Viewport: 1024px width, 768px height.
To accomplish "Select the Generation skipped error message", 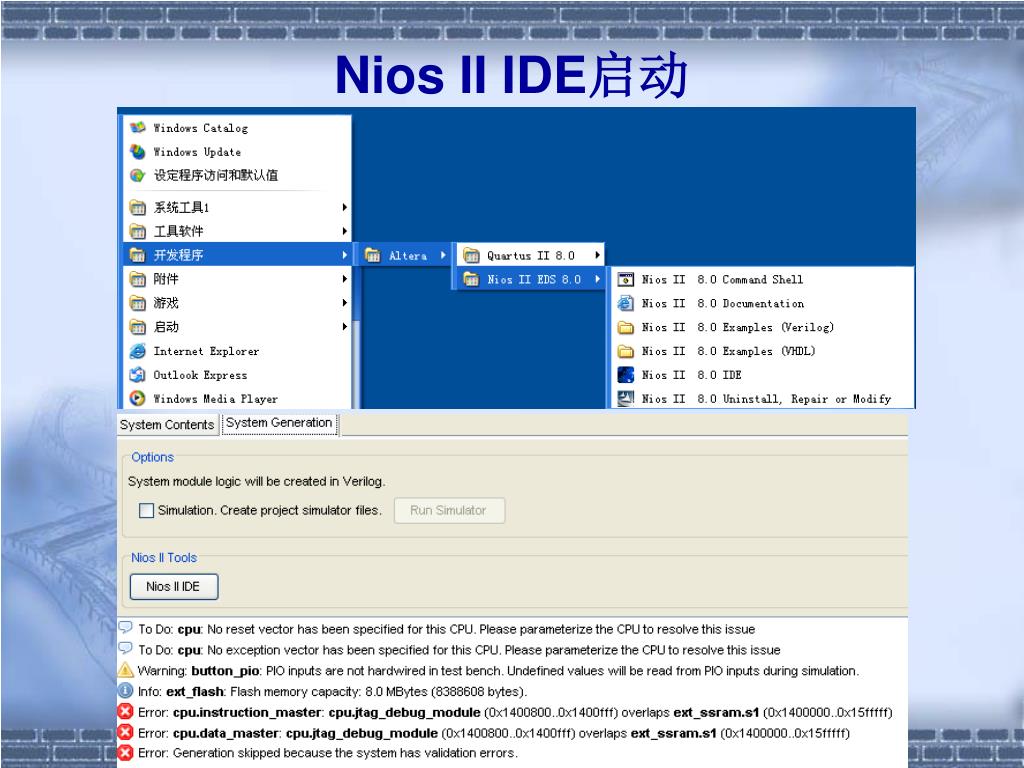I will click(x=328, y=753).
